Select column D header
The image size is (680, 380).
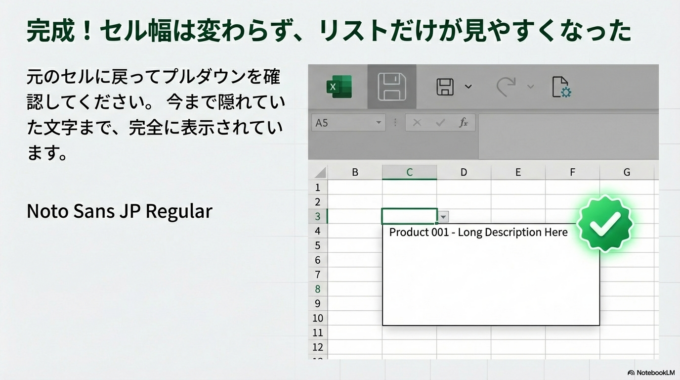(464, 172)
